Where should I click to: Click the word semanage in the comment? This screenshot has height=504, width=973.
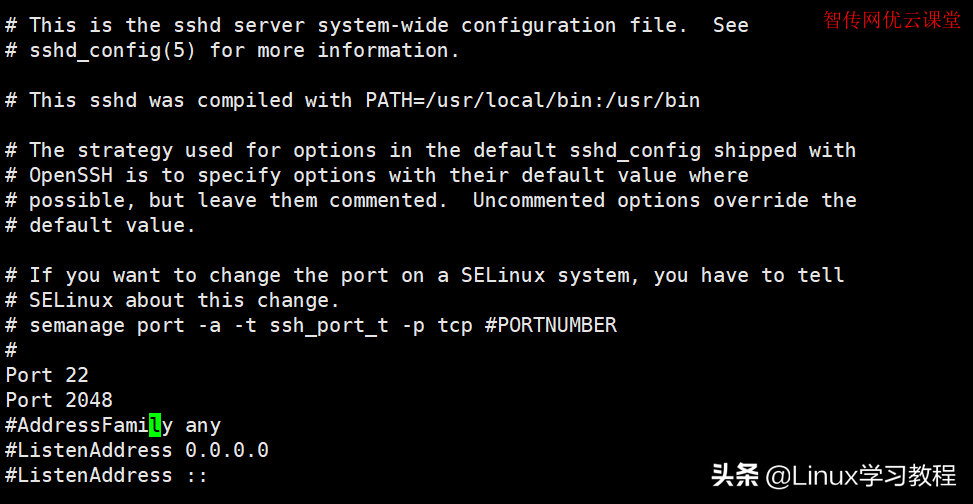[77, 325]
